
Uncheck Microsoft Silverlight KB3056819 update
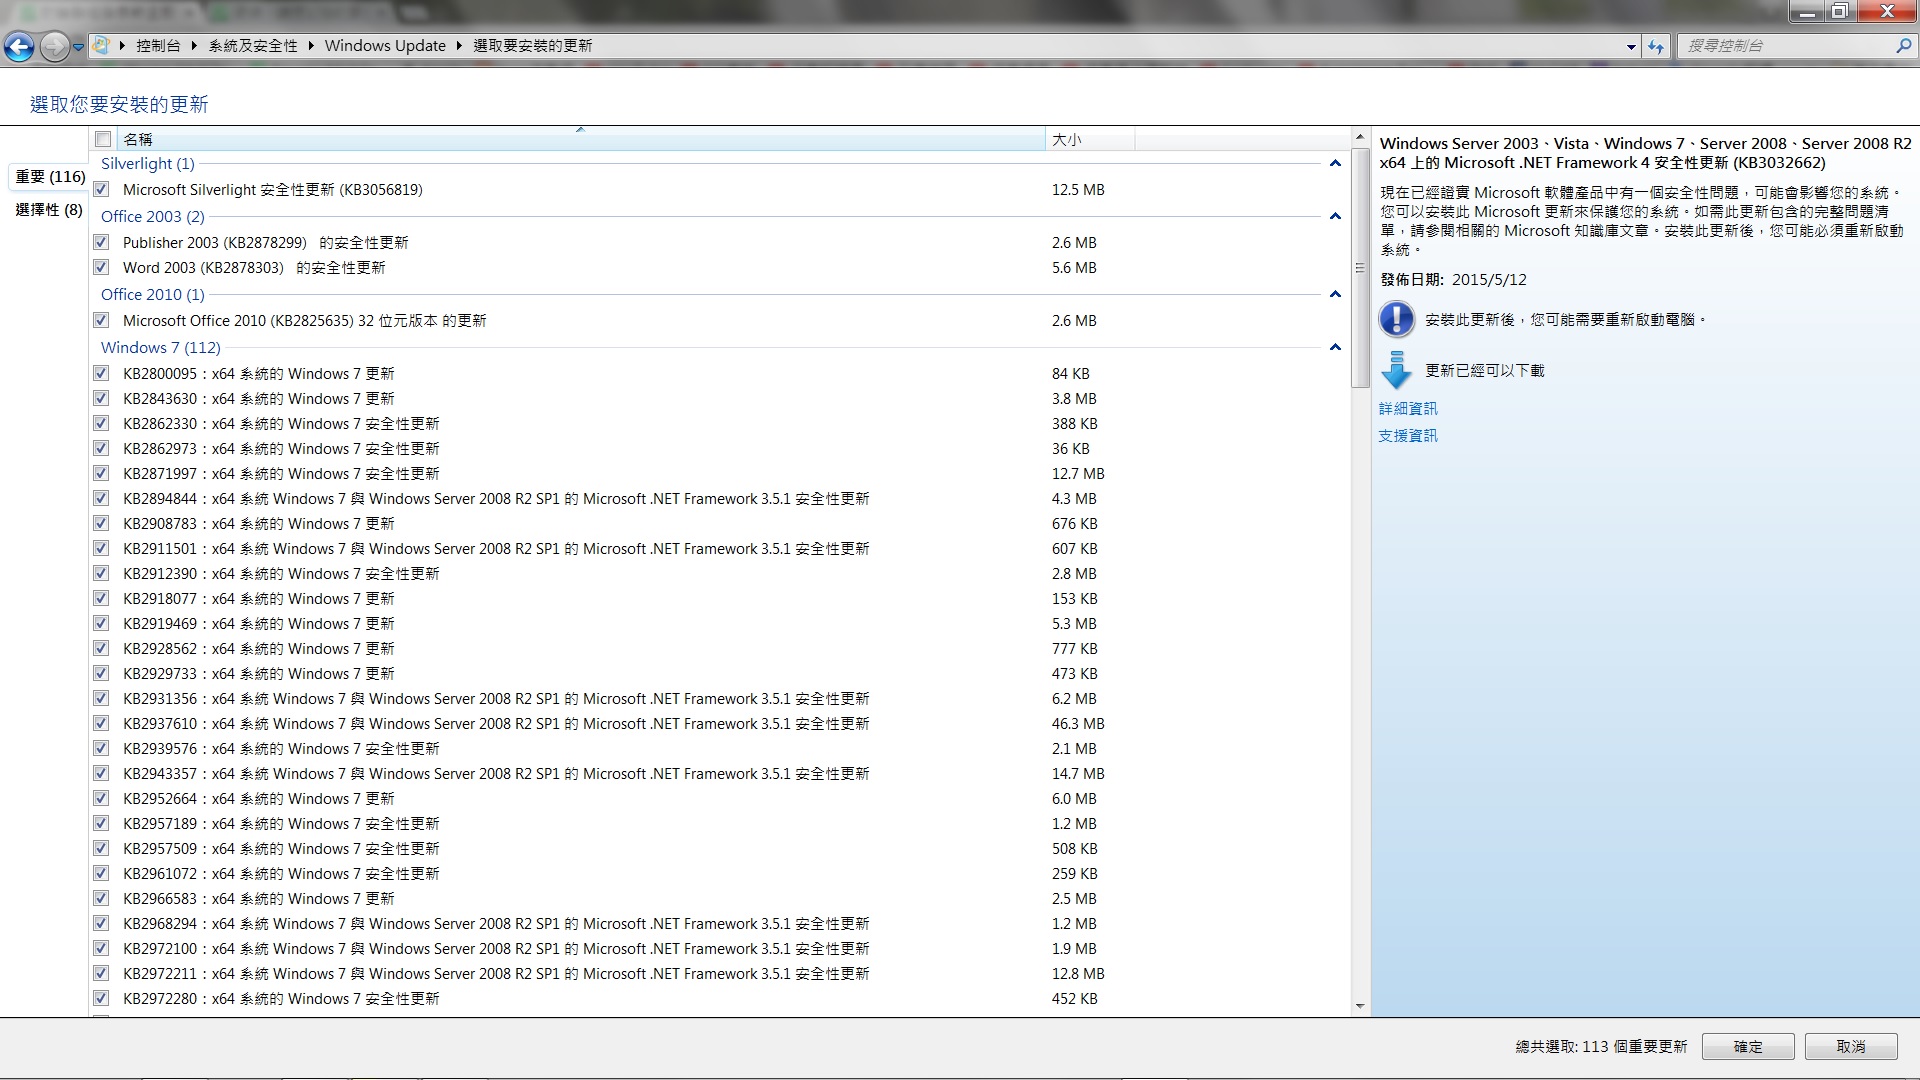pos(101,189)
